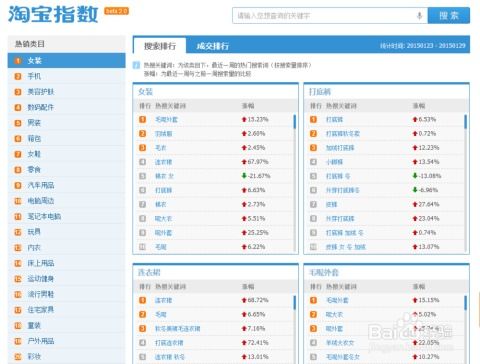
Task: Open 运动健身 category in sidebar
Action: (x=67, y=279)
